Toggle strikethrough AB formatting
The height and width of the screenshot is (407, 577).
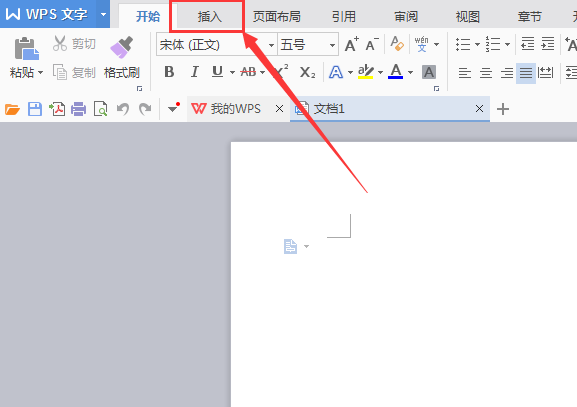[248, 72]
